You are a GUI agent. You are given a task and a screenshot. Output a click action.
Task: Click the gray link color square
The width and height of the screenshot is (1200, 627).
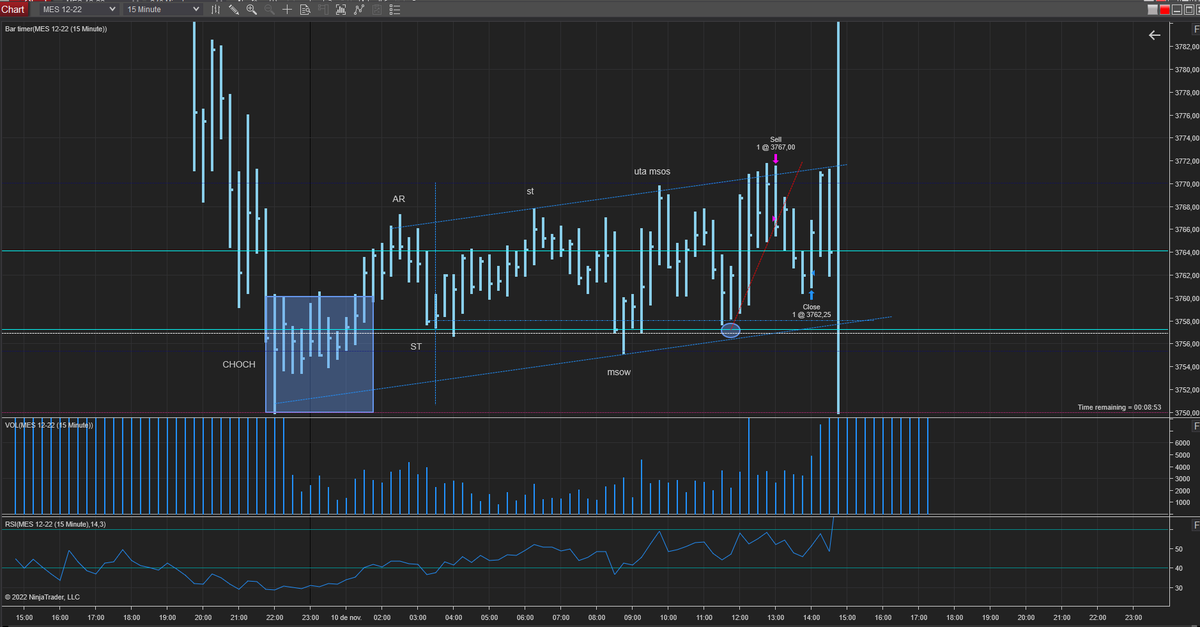click(x=1153, y=9)
